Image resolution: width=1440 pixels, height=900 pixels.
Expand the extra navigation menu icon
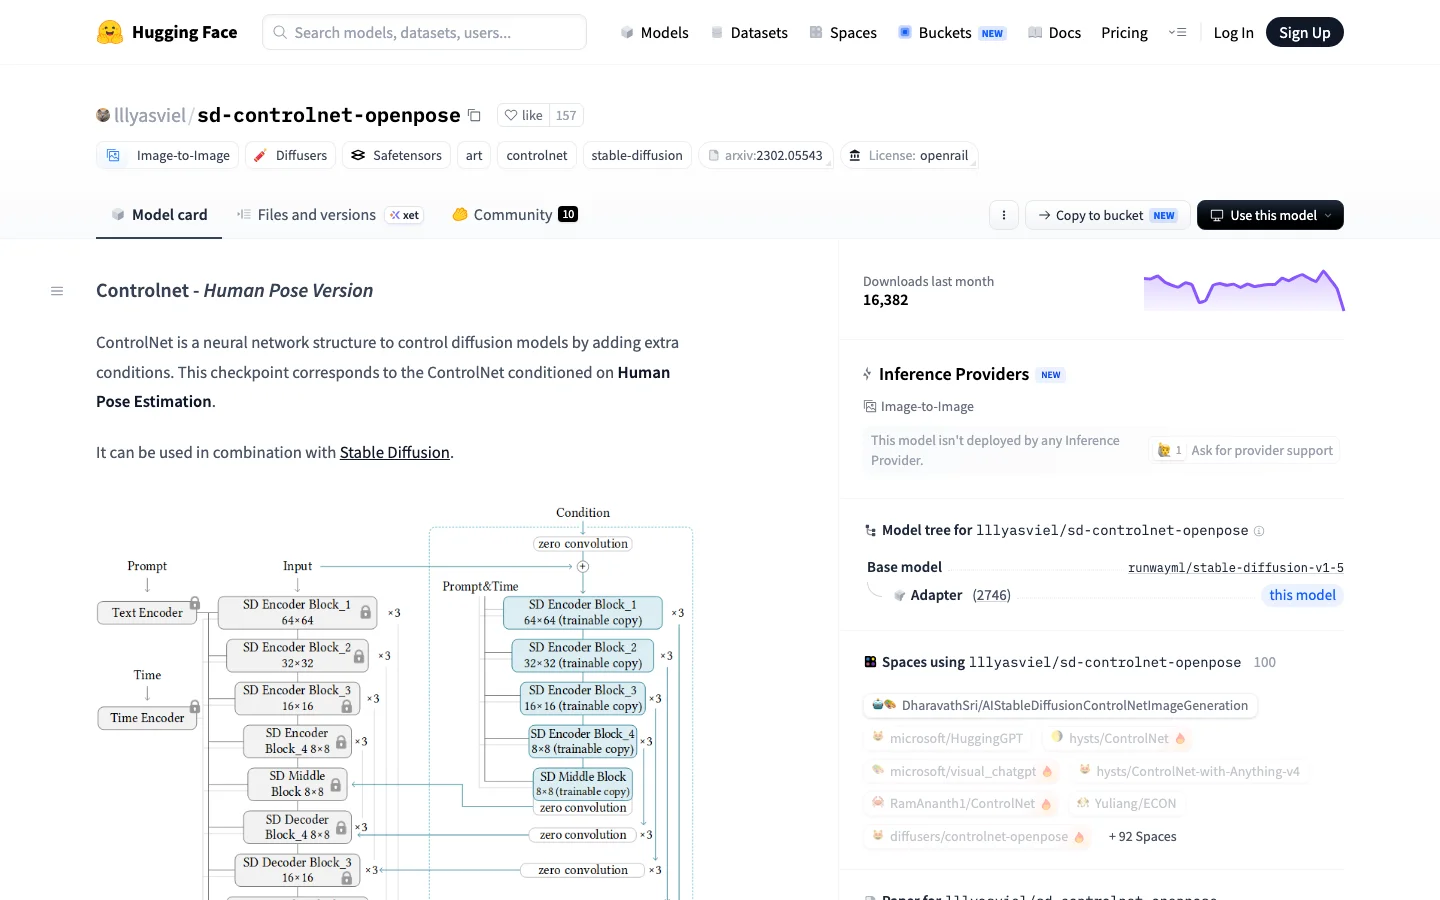tap(1177, 32)
